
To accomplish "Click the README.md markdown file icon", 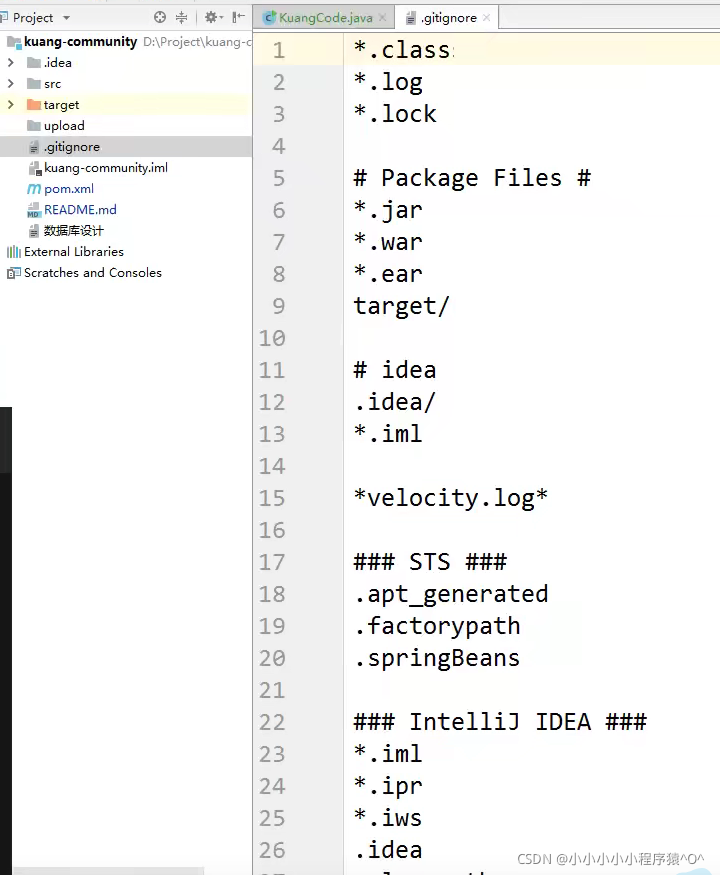I will click(34, 210).
